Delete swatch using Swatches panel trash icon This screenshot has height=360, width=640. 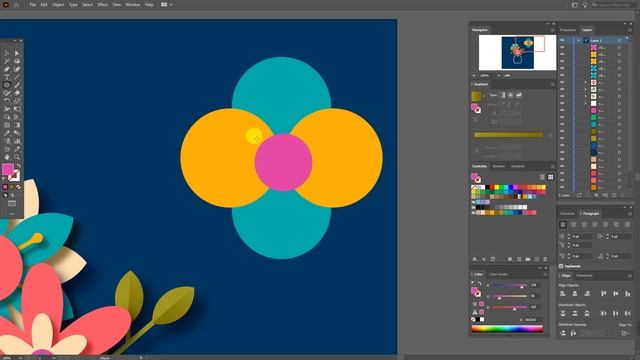coord(545,259)
